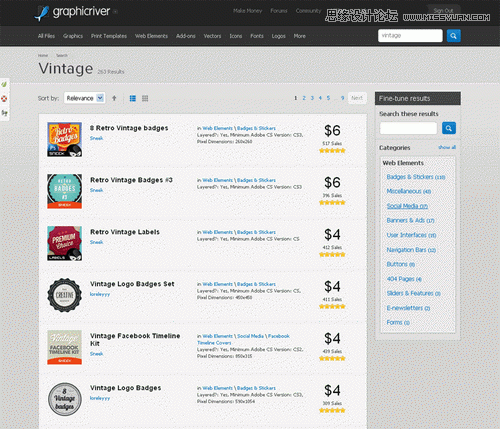Click the Forums link
500x429 pixels.
279,11
